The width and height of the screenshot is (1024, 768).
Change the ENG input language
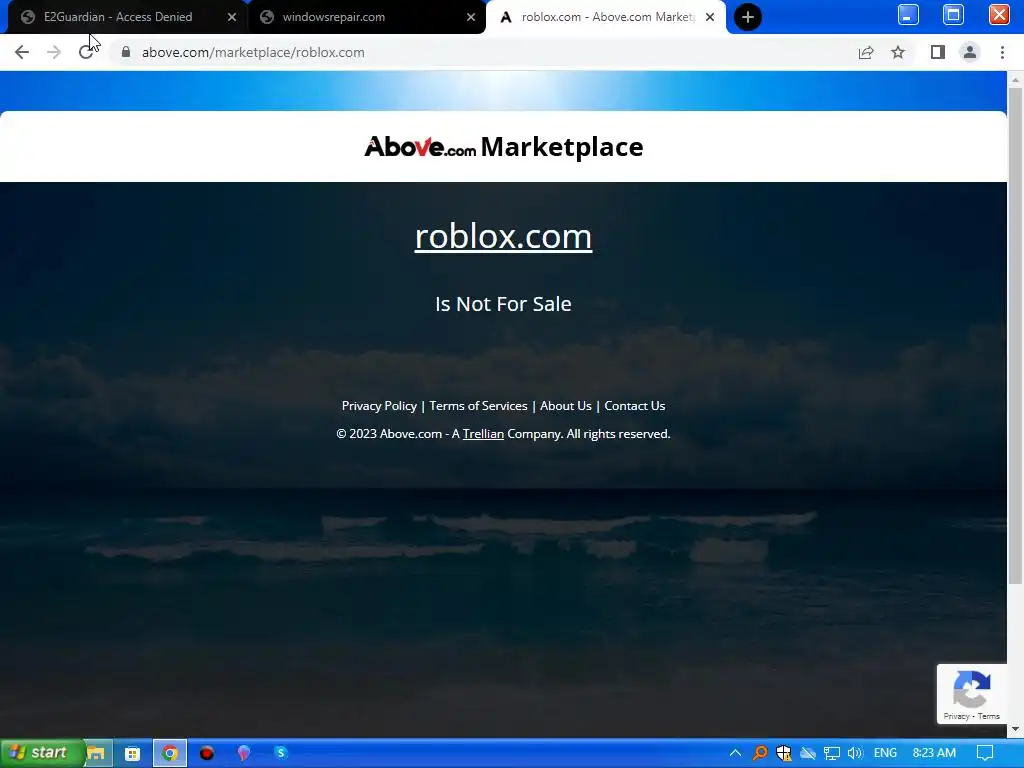[885, 753]
